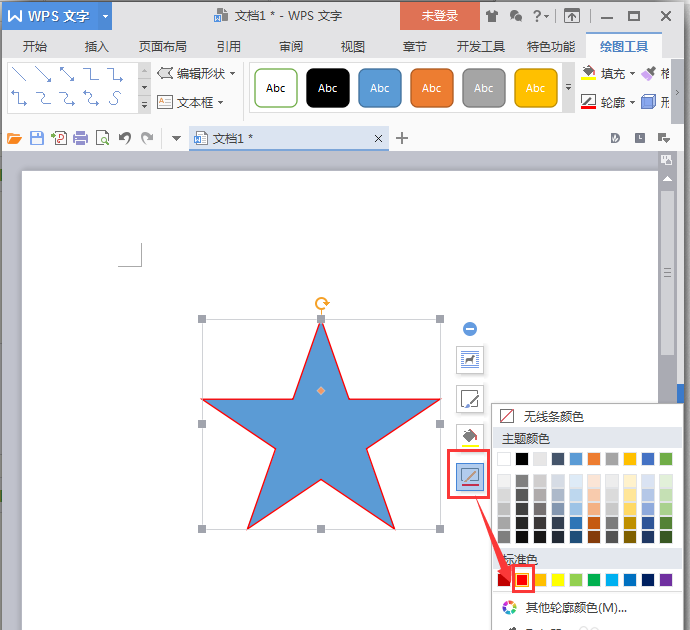The height and width of the screenshot is (630, 690).
Task: Open the WPS 文字 application menu arrow
Action: tap(105, 16)
